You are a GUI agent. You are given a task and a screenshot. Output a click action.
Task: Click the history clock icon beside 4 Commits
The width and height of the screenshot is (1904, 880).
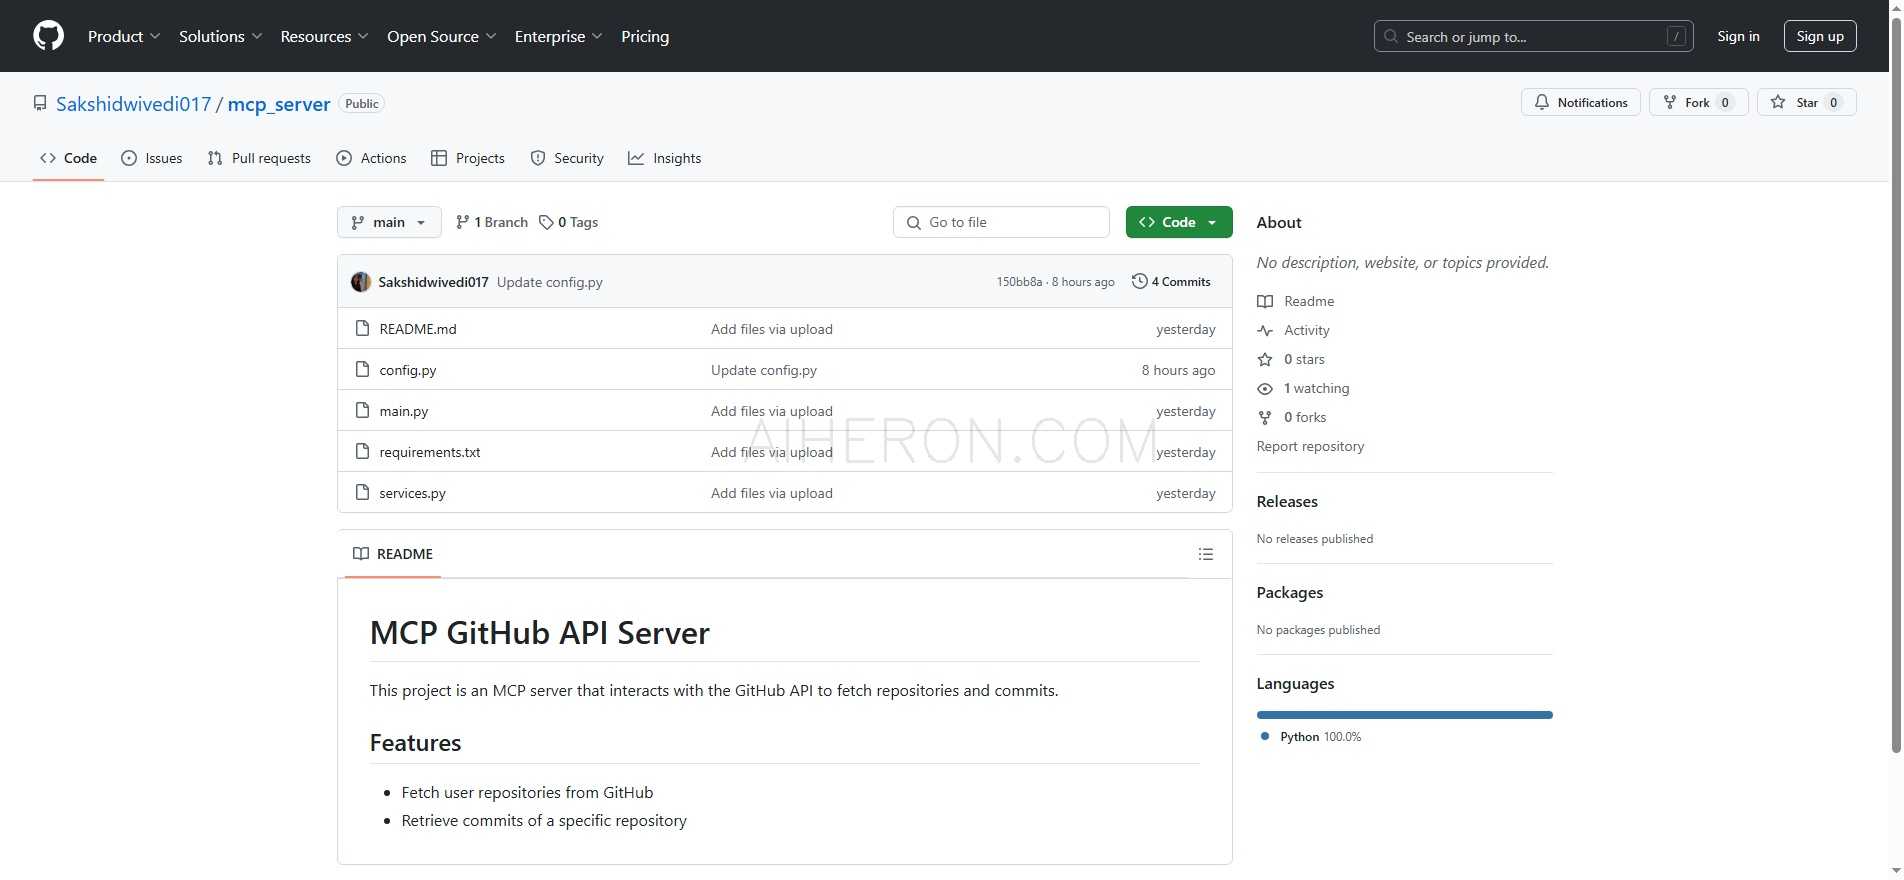pyautogui.click(x=1139, y=281)
